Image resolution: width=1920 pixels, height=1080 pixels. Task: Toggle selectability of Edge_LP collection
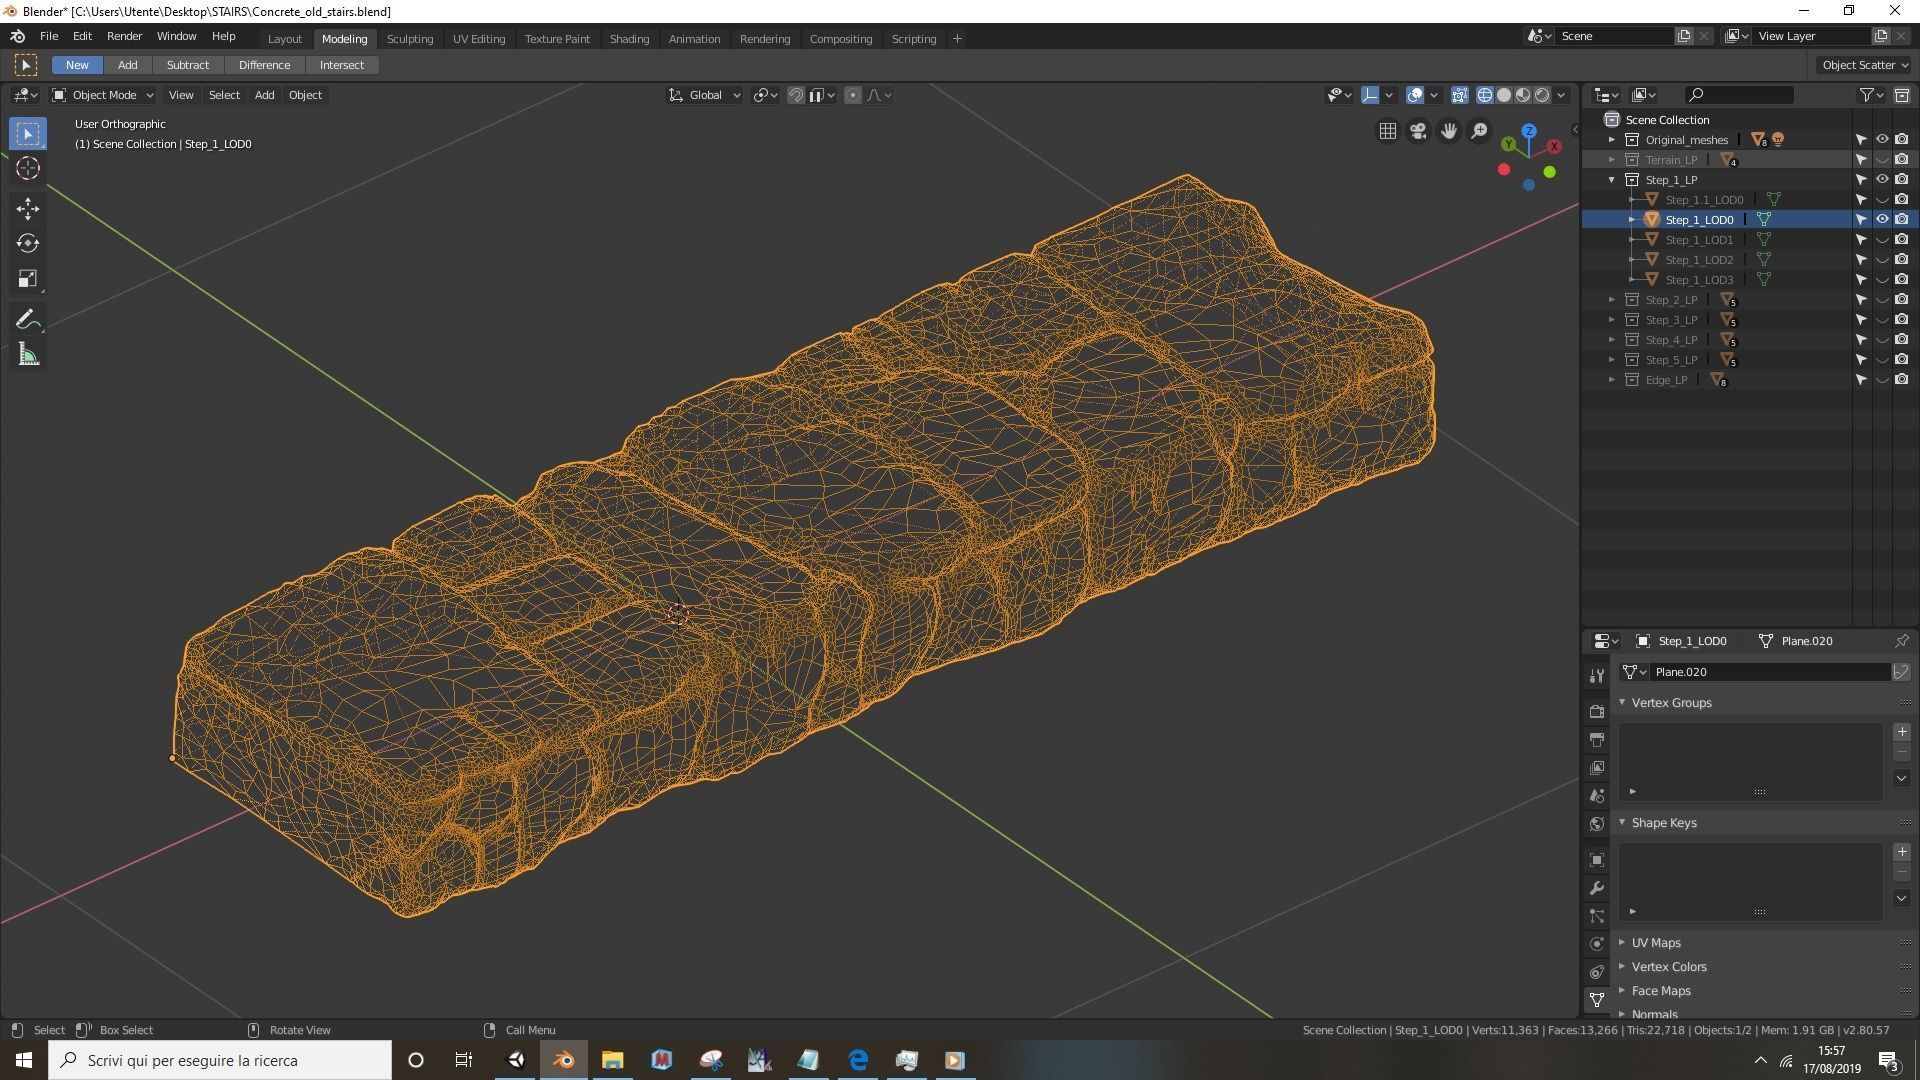click(1861, 380)
